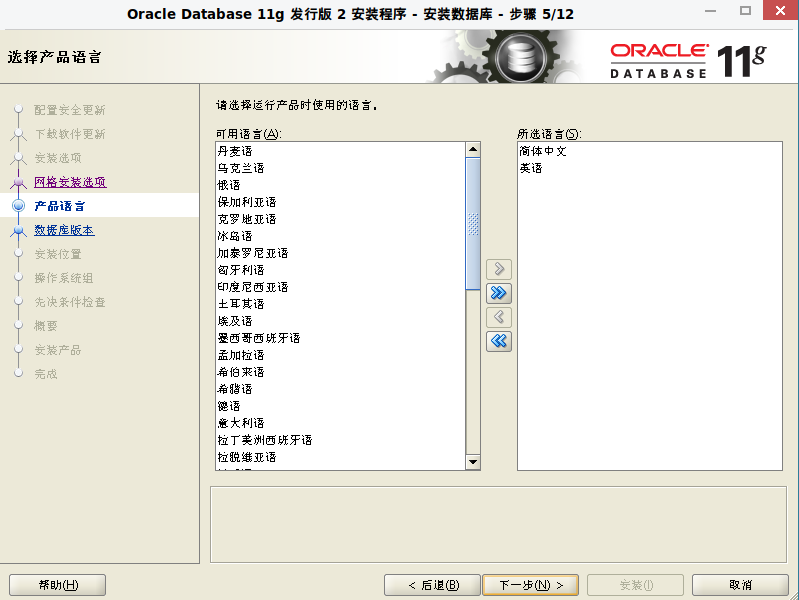This screenshot has height=600, width=799.
Task: Select 德语 in available languages
Action: coord(340,406)
